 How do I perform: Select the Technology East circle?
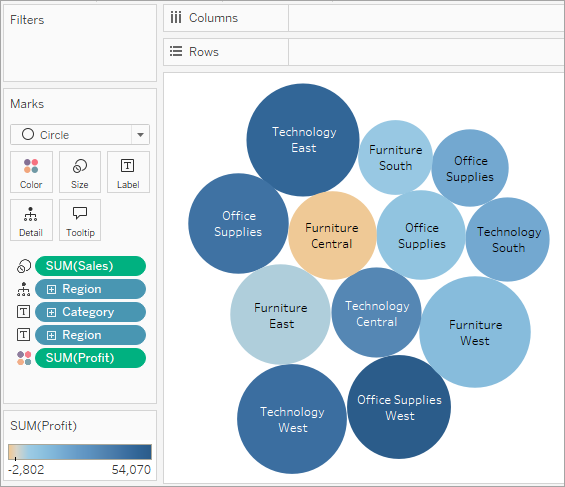pyautogui.click(x=303, y=140)
